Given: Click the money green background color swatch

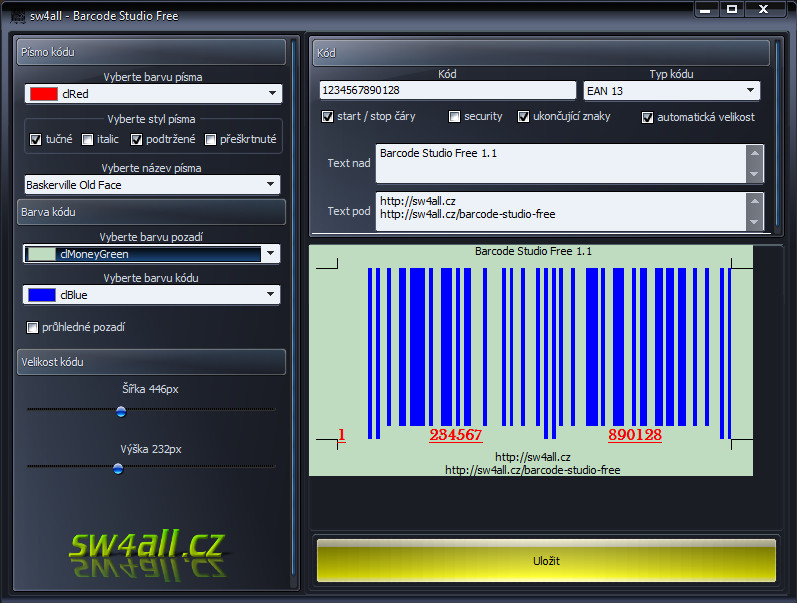Looking at the screenshot, I should point(41,254).
